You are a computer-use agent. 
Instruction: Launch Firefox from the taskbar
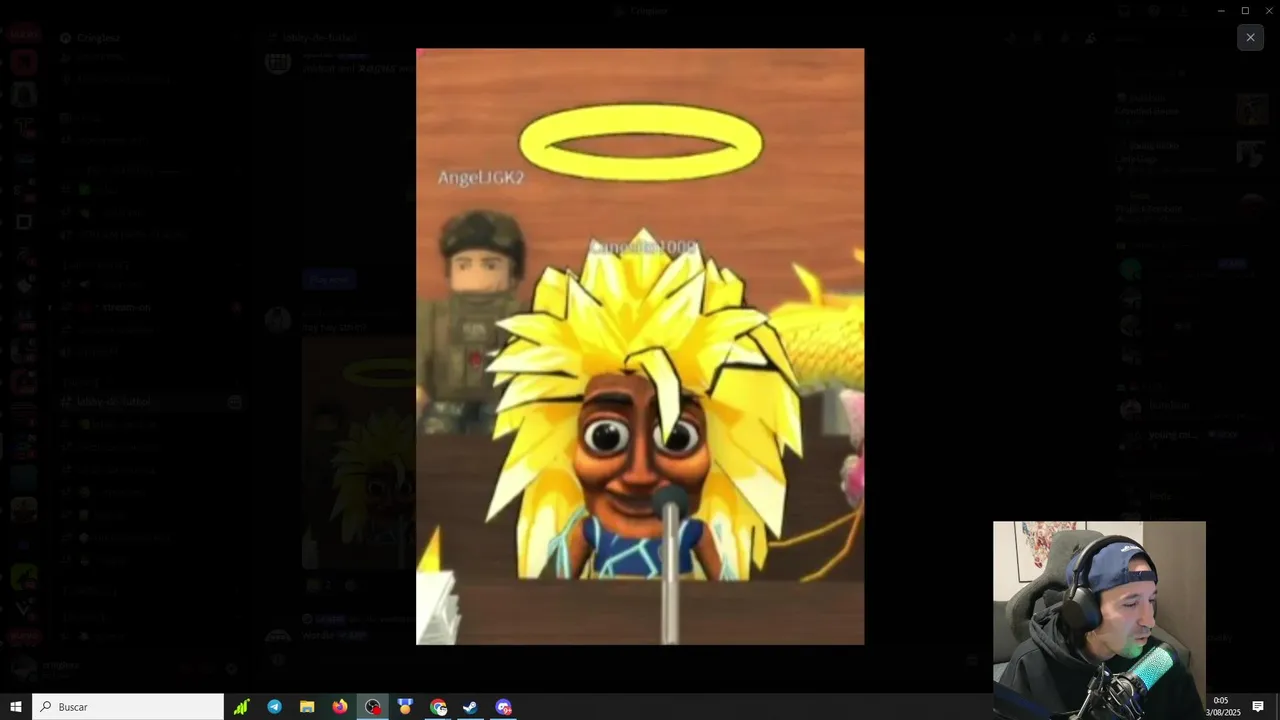340,707
